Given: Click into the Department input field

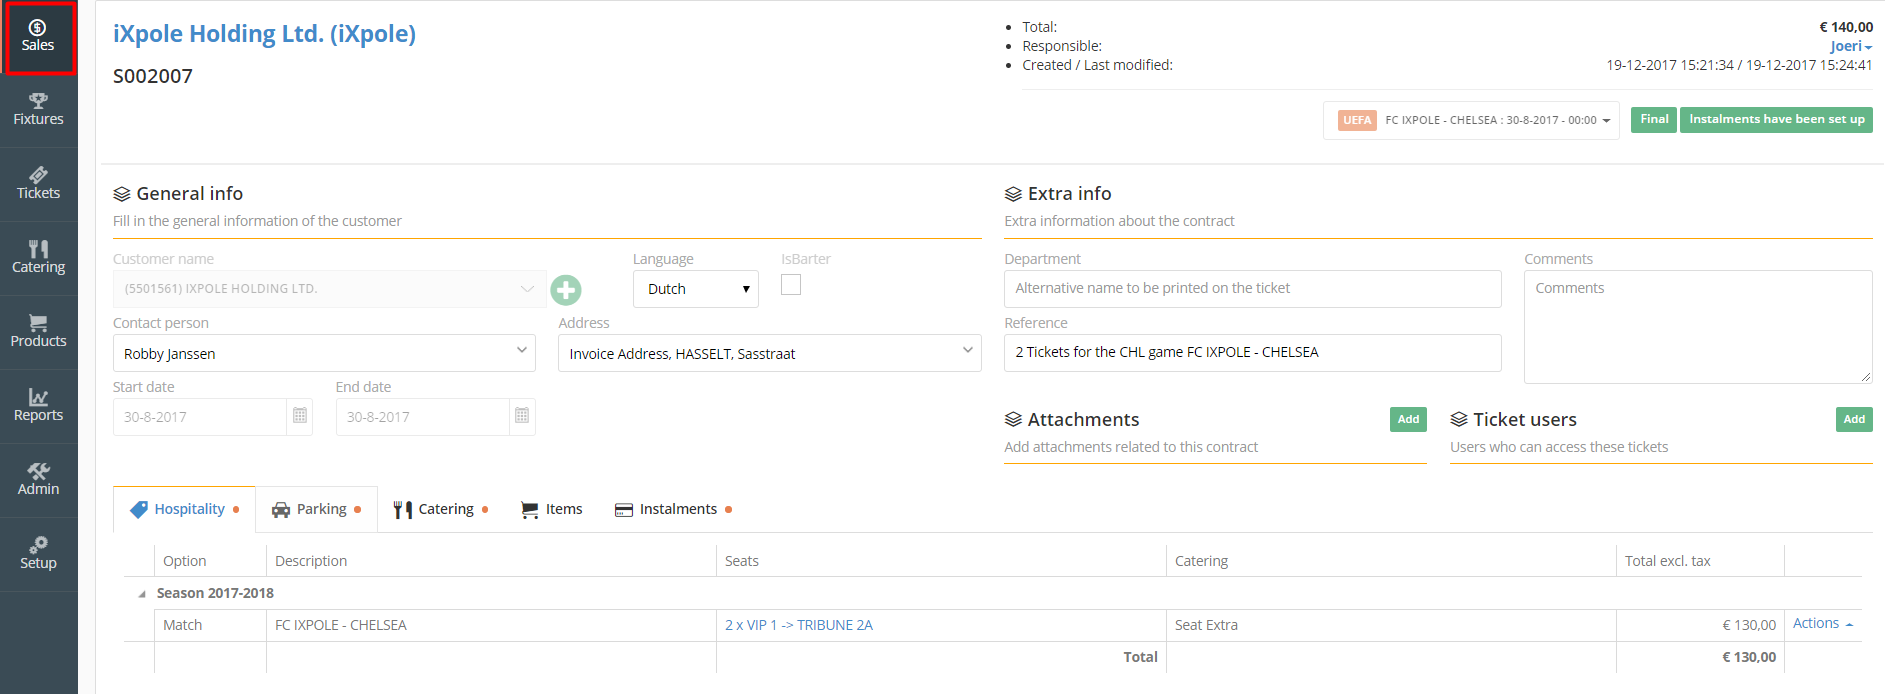Looking at the screenshot, I should tap(1252, 289).
